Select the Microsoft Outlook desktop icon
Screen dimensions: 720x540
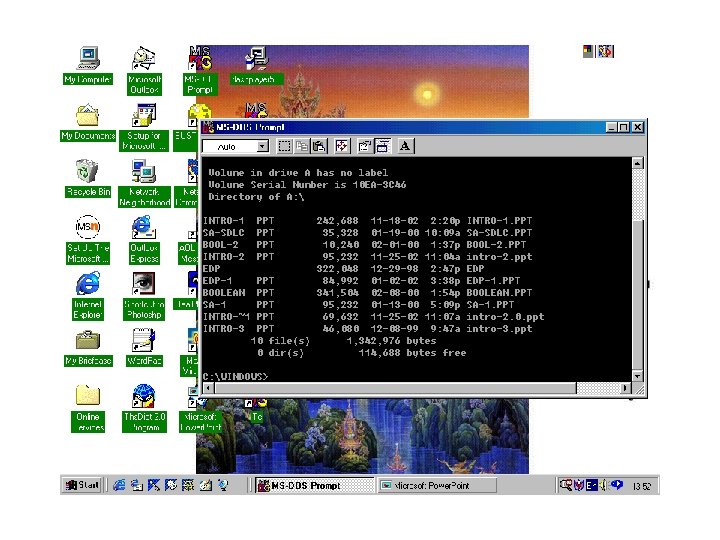(144, 70)
